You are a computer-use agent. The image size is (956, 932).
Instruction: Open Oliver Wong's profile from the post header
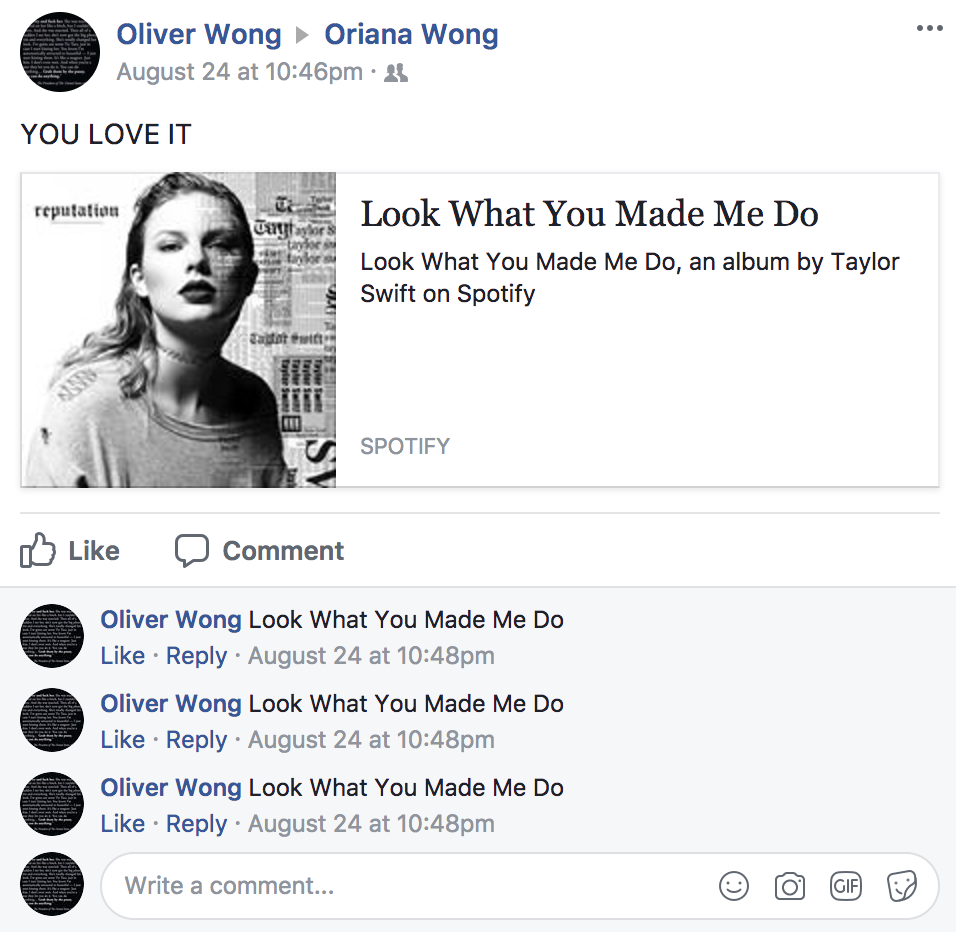(x=199, y=34)
